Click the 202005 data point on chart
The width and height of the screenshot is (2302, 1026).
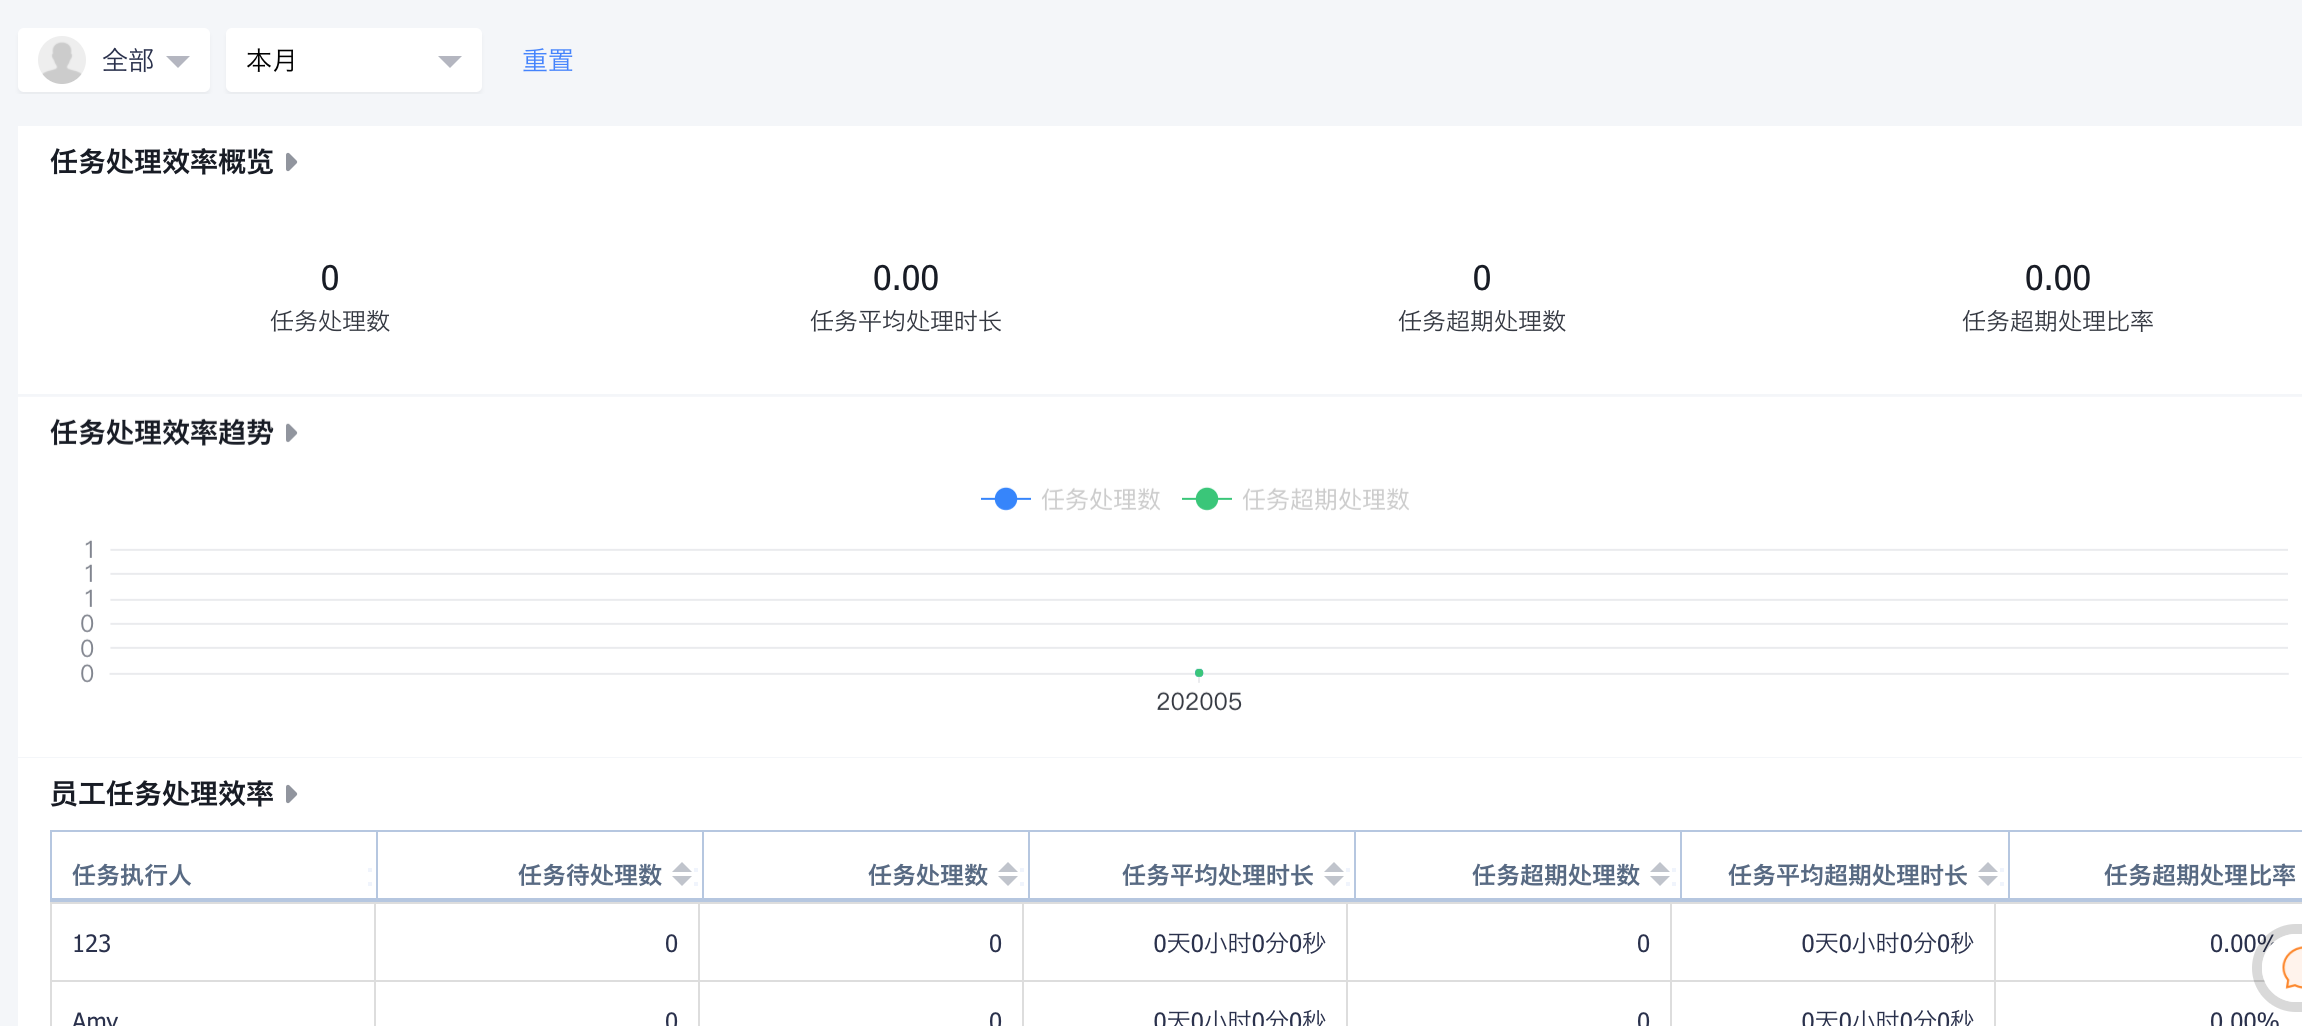click(1199, 673)
